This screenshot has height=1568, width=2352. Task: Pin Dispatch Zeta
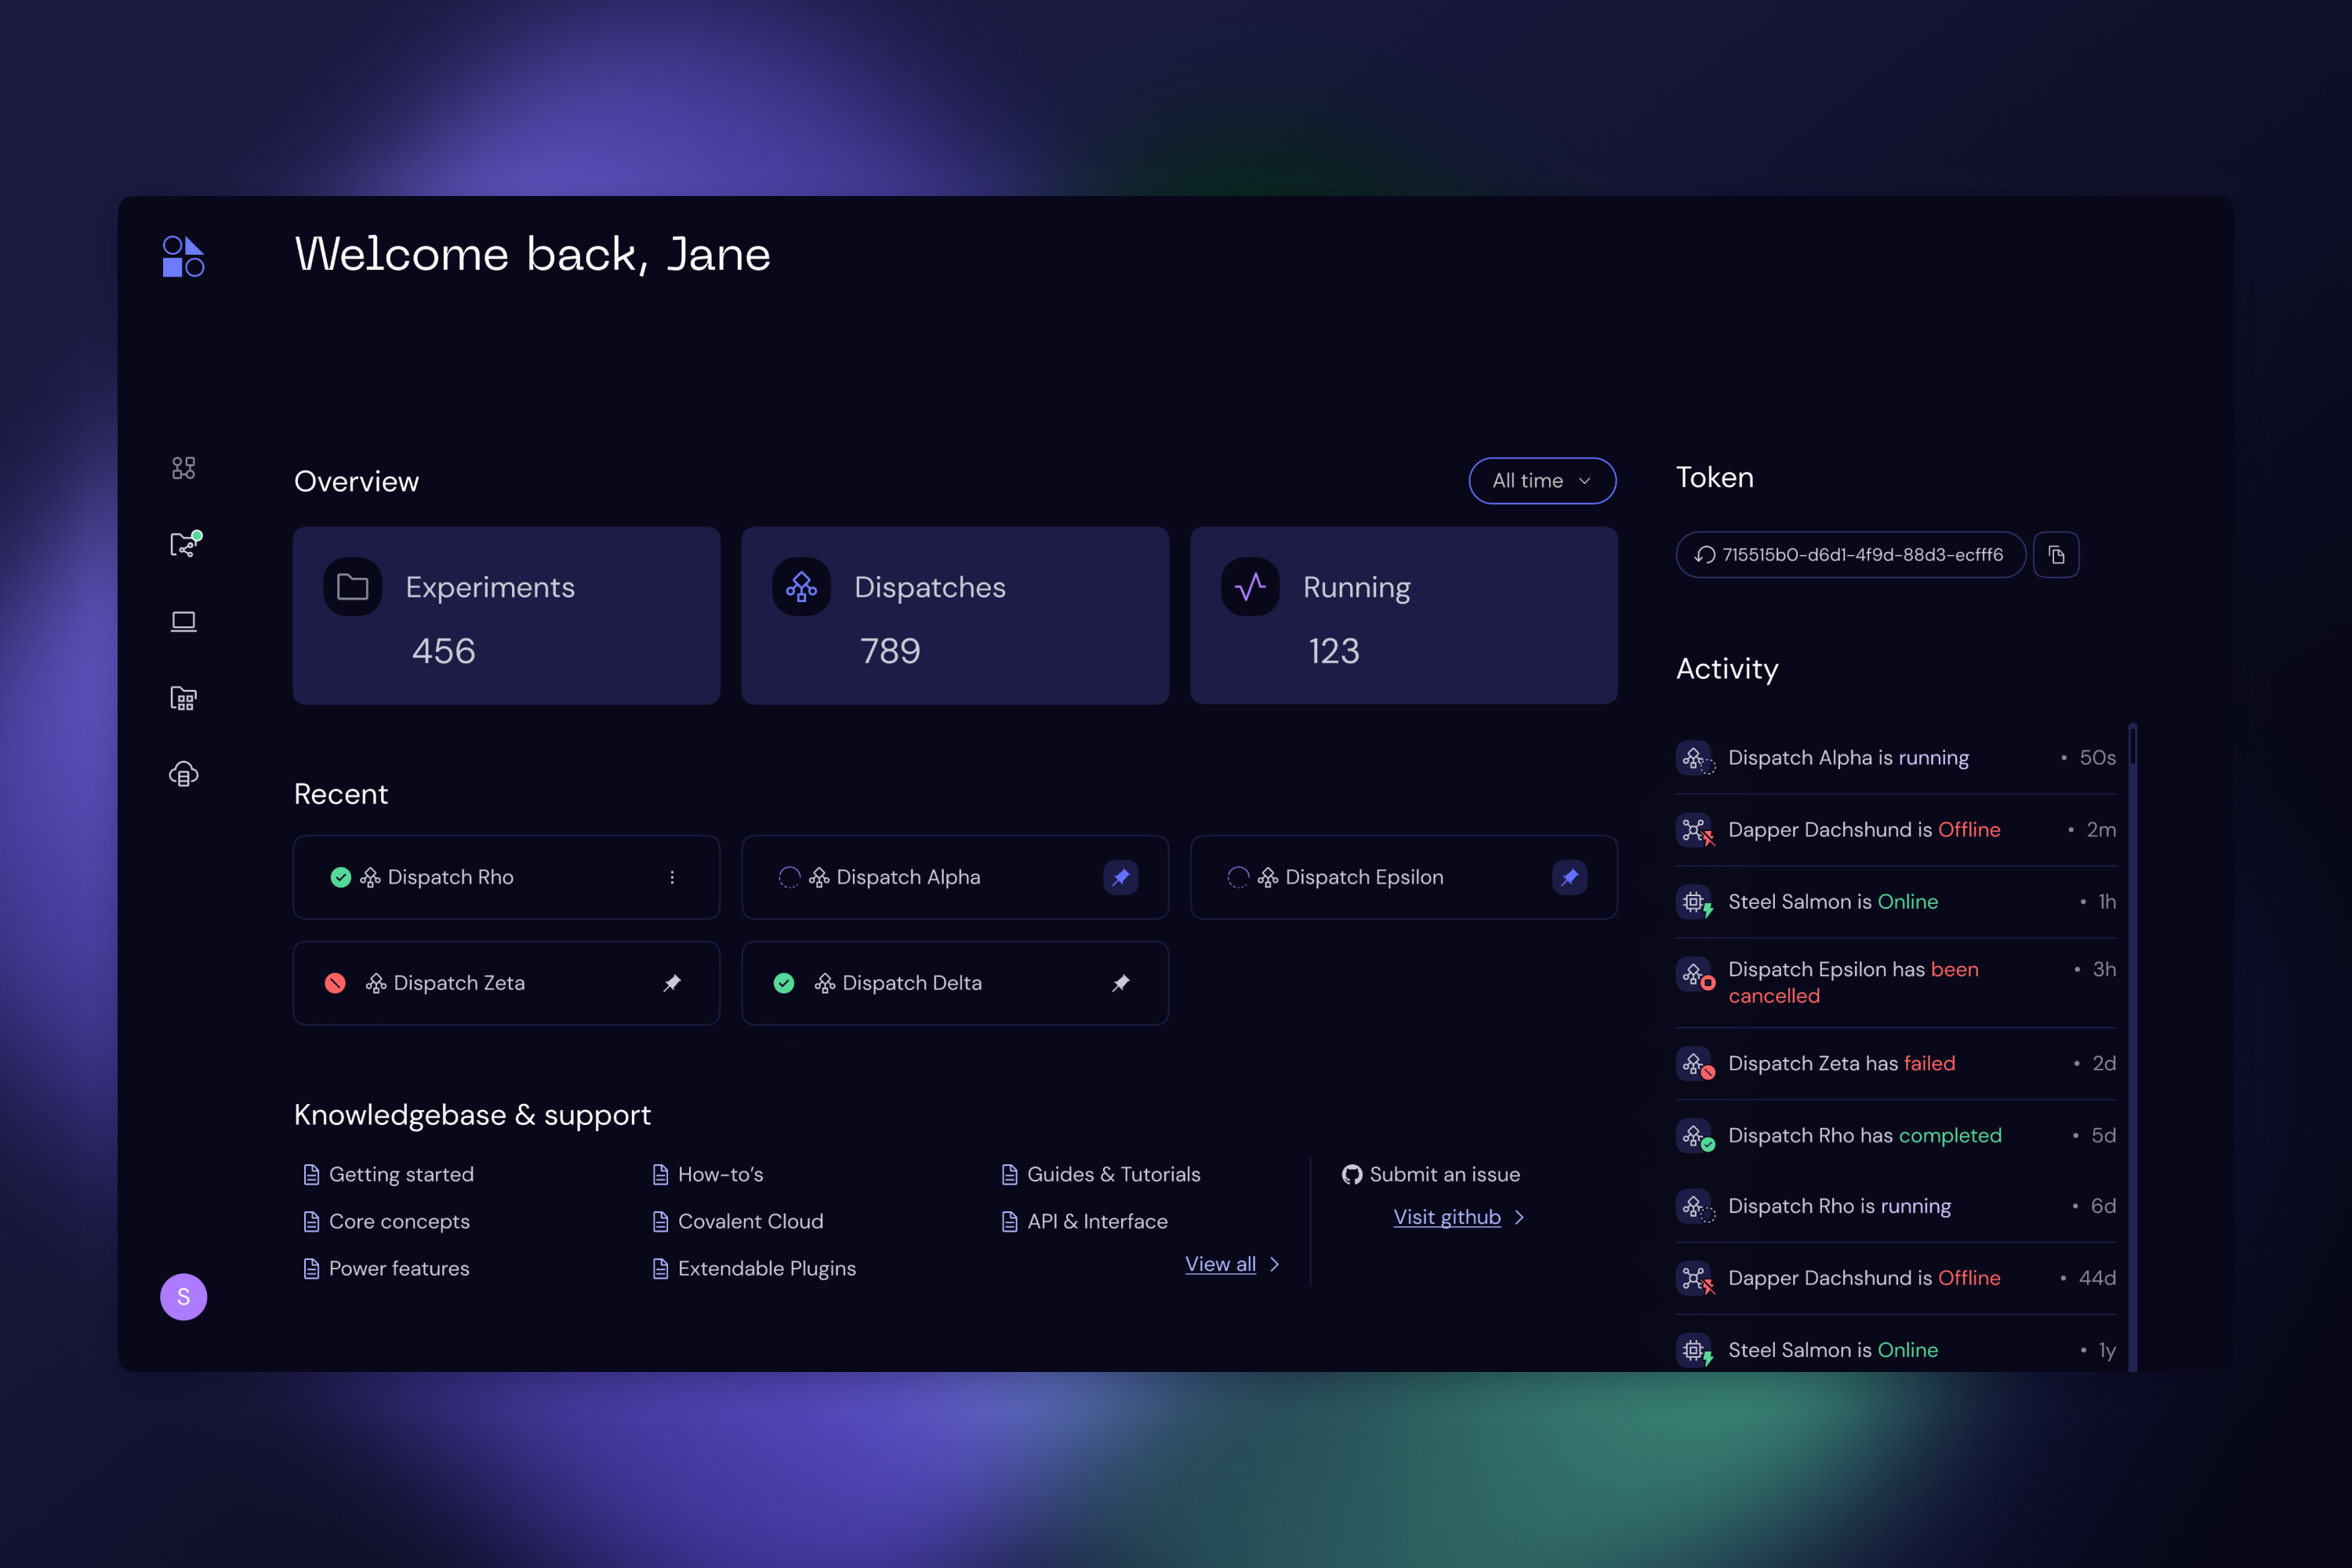(672, 983)
